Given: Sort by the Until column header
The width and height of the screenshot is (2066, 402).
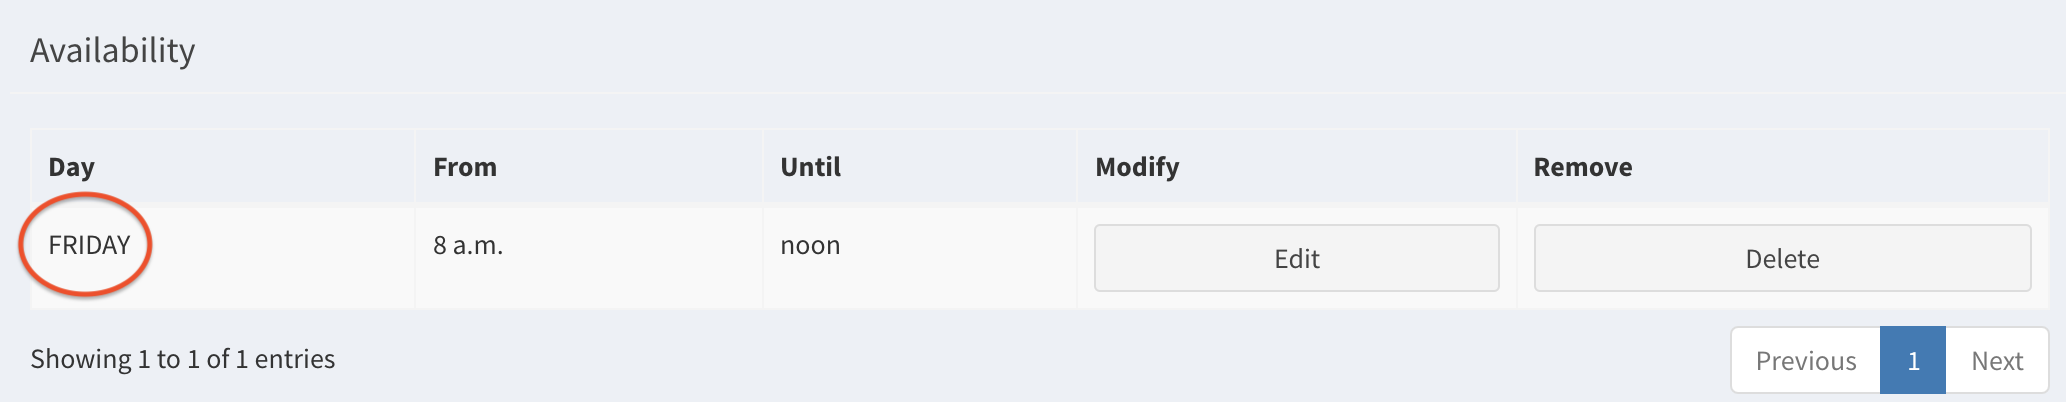Looking at the screenshot, I should (x=810, y=167).
